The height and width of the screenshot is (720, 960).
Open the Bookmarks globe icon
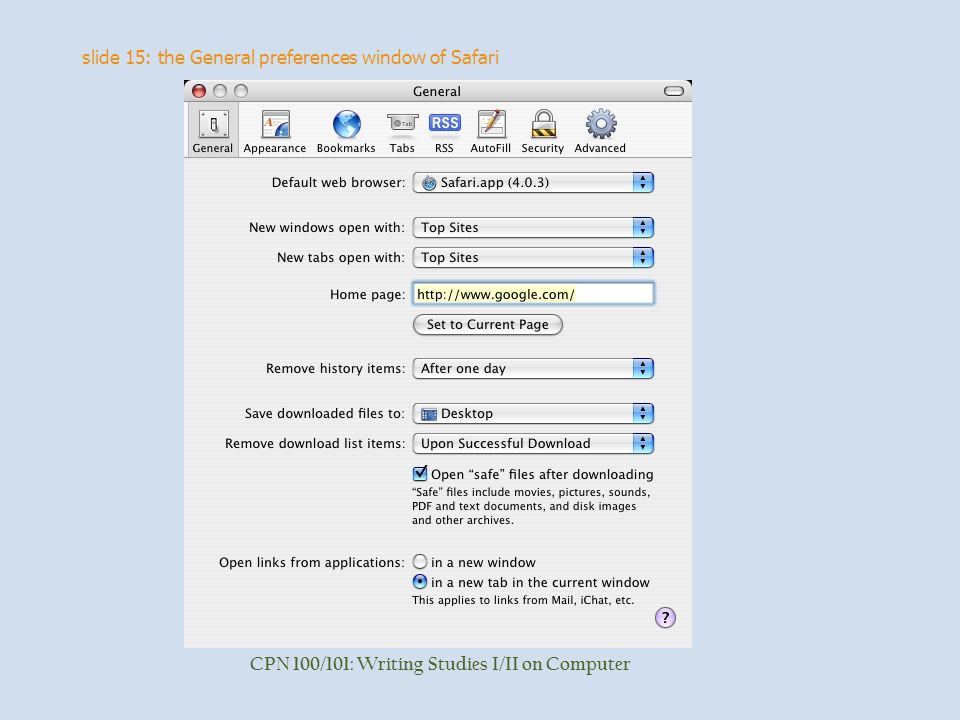coord(346,131)
